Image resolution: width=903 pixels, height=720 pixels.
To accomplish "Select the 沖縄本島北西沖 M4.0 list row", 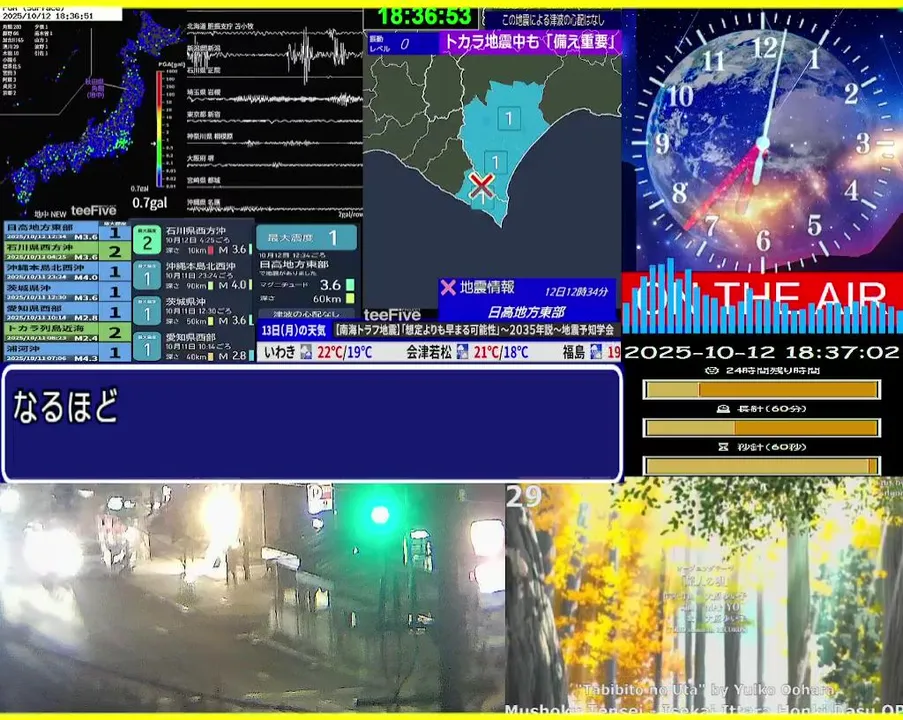I will click(x=67, y=271).
